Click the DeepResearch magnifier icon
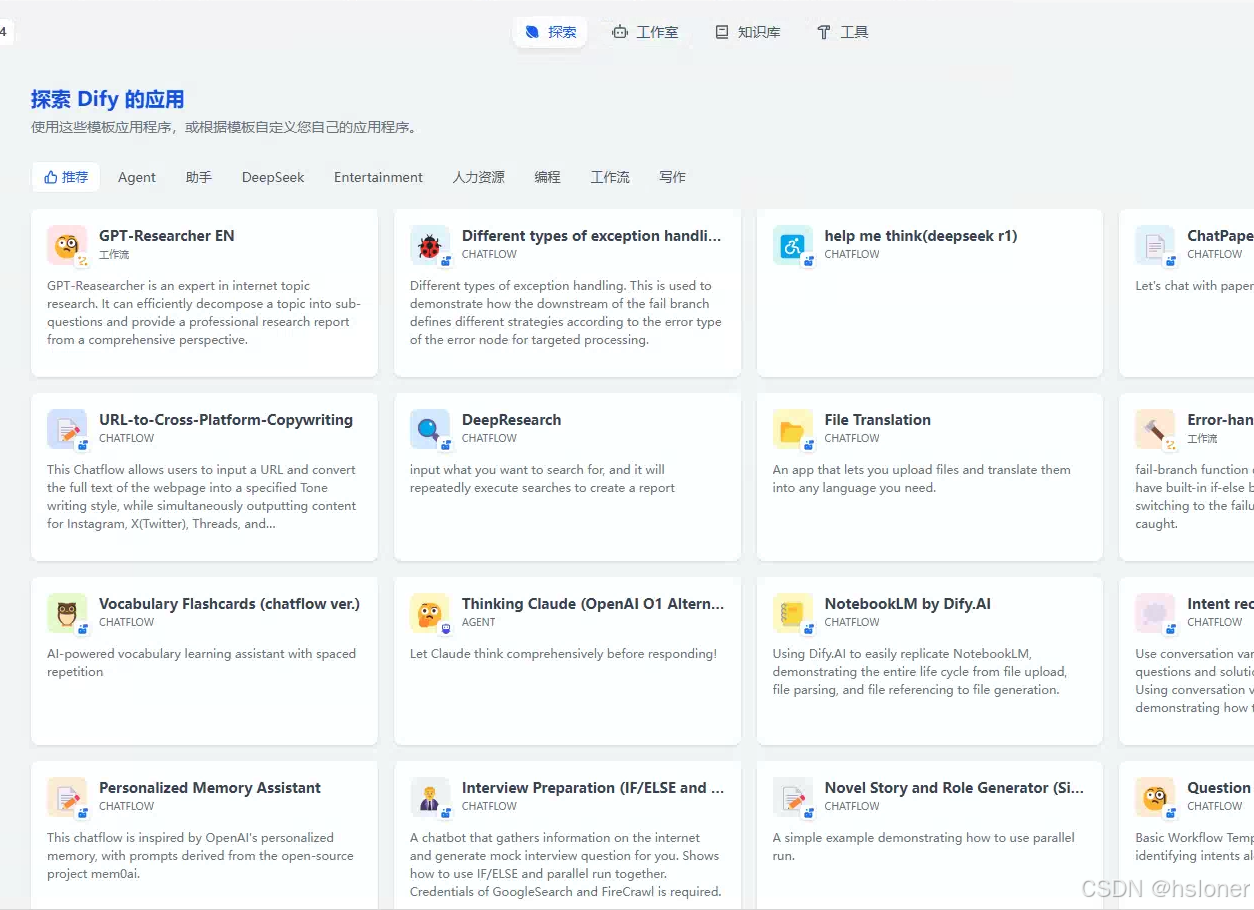This screenshot has height=910, width=1254. click(430, 429)
